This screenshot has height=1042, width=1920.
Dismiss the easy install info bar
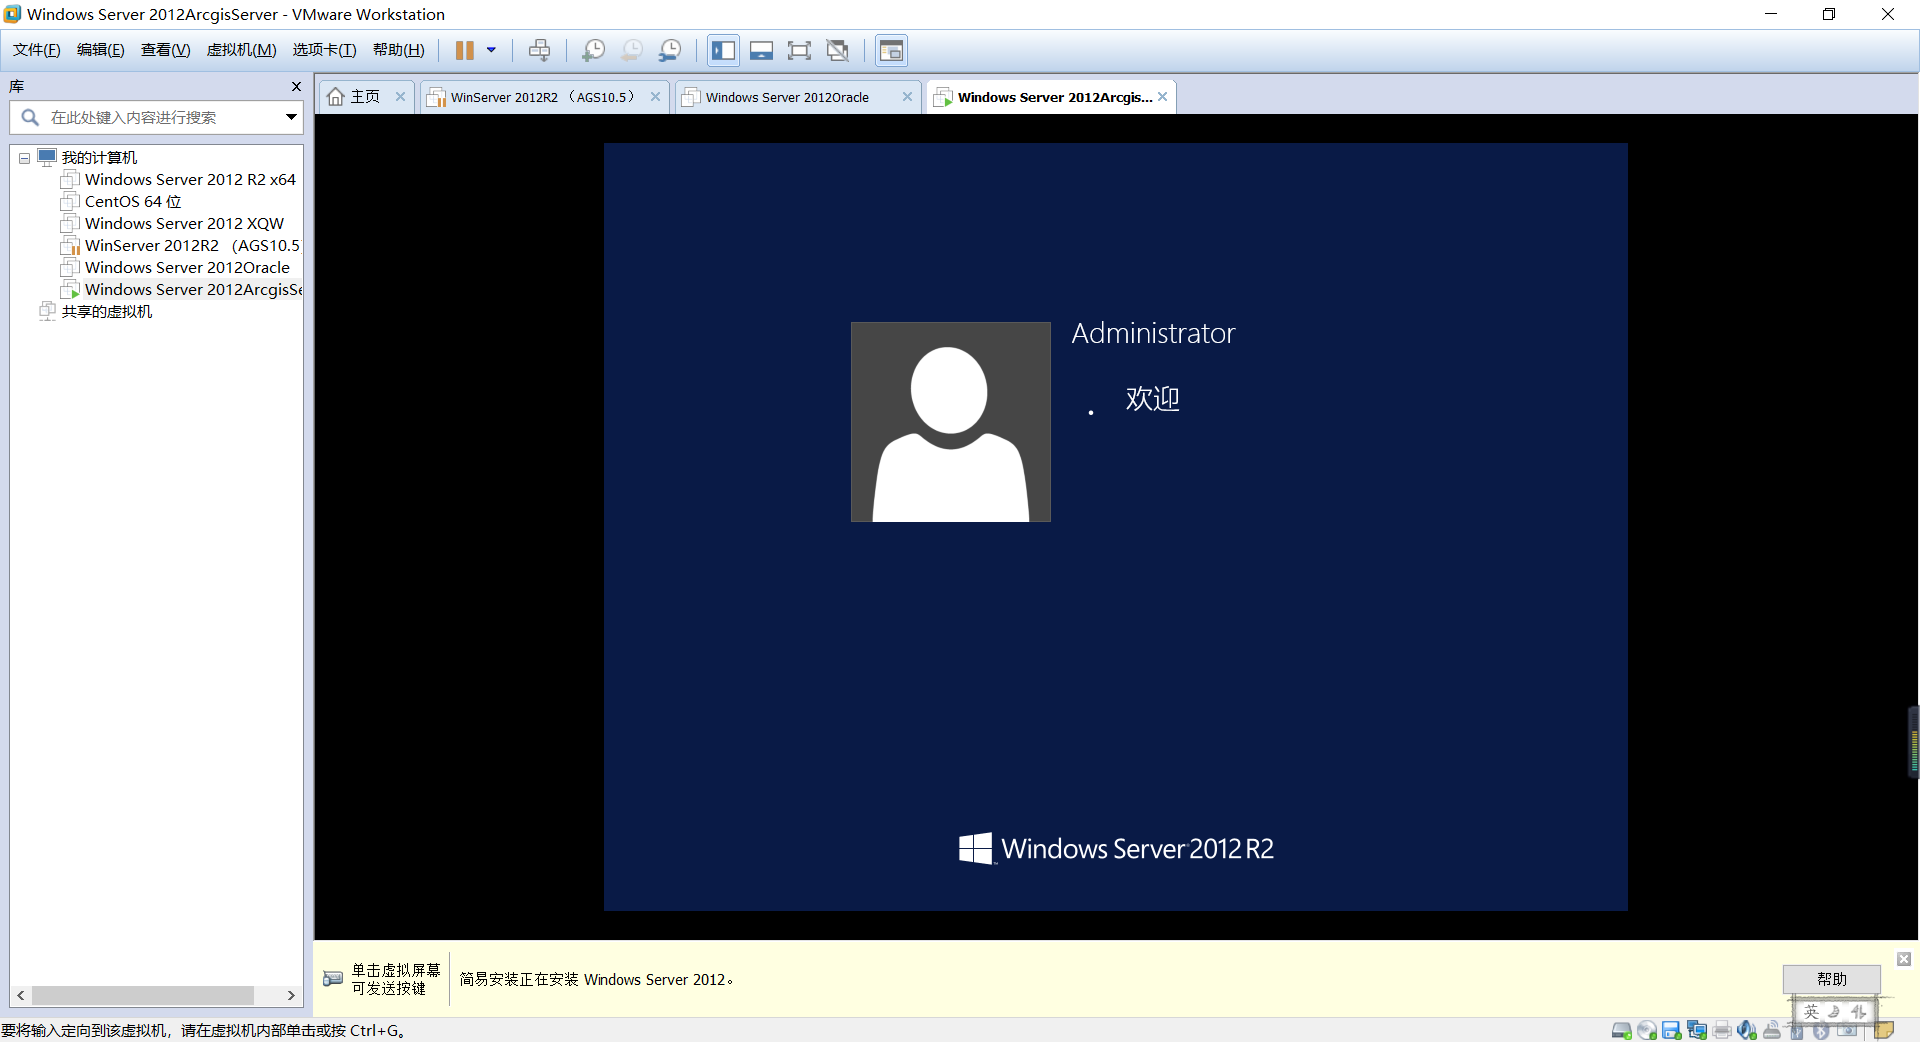pyautogui.click(x=1904, y=959)
